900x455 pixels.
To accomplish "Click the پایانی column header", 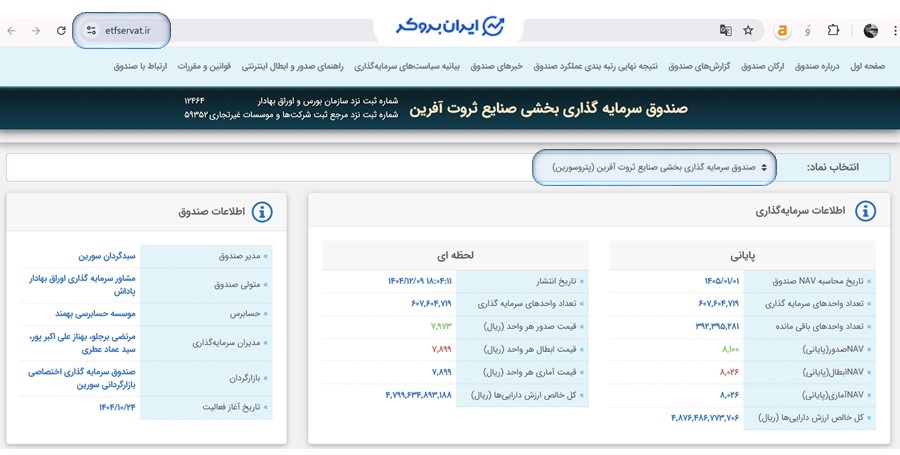I will [742, 256].
